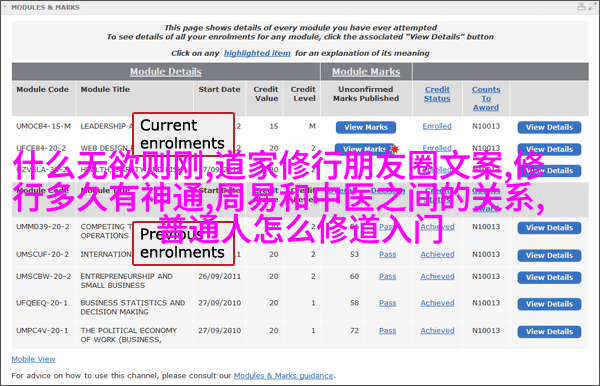
Task: Click the Enrolled status for UFCE84-20-2
Action: click(x=437, y=148)
